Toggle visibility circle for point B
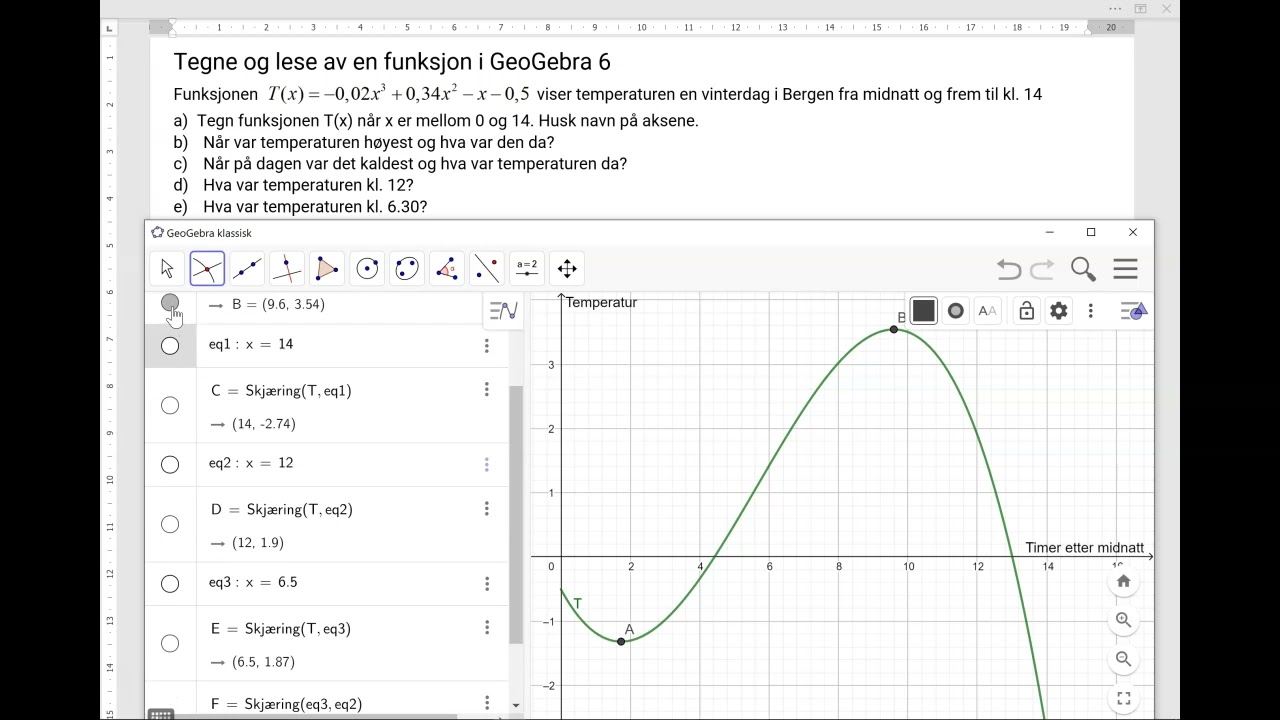The image size is (1280, 720). point(170,302)
